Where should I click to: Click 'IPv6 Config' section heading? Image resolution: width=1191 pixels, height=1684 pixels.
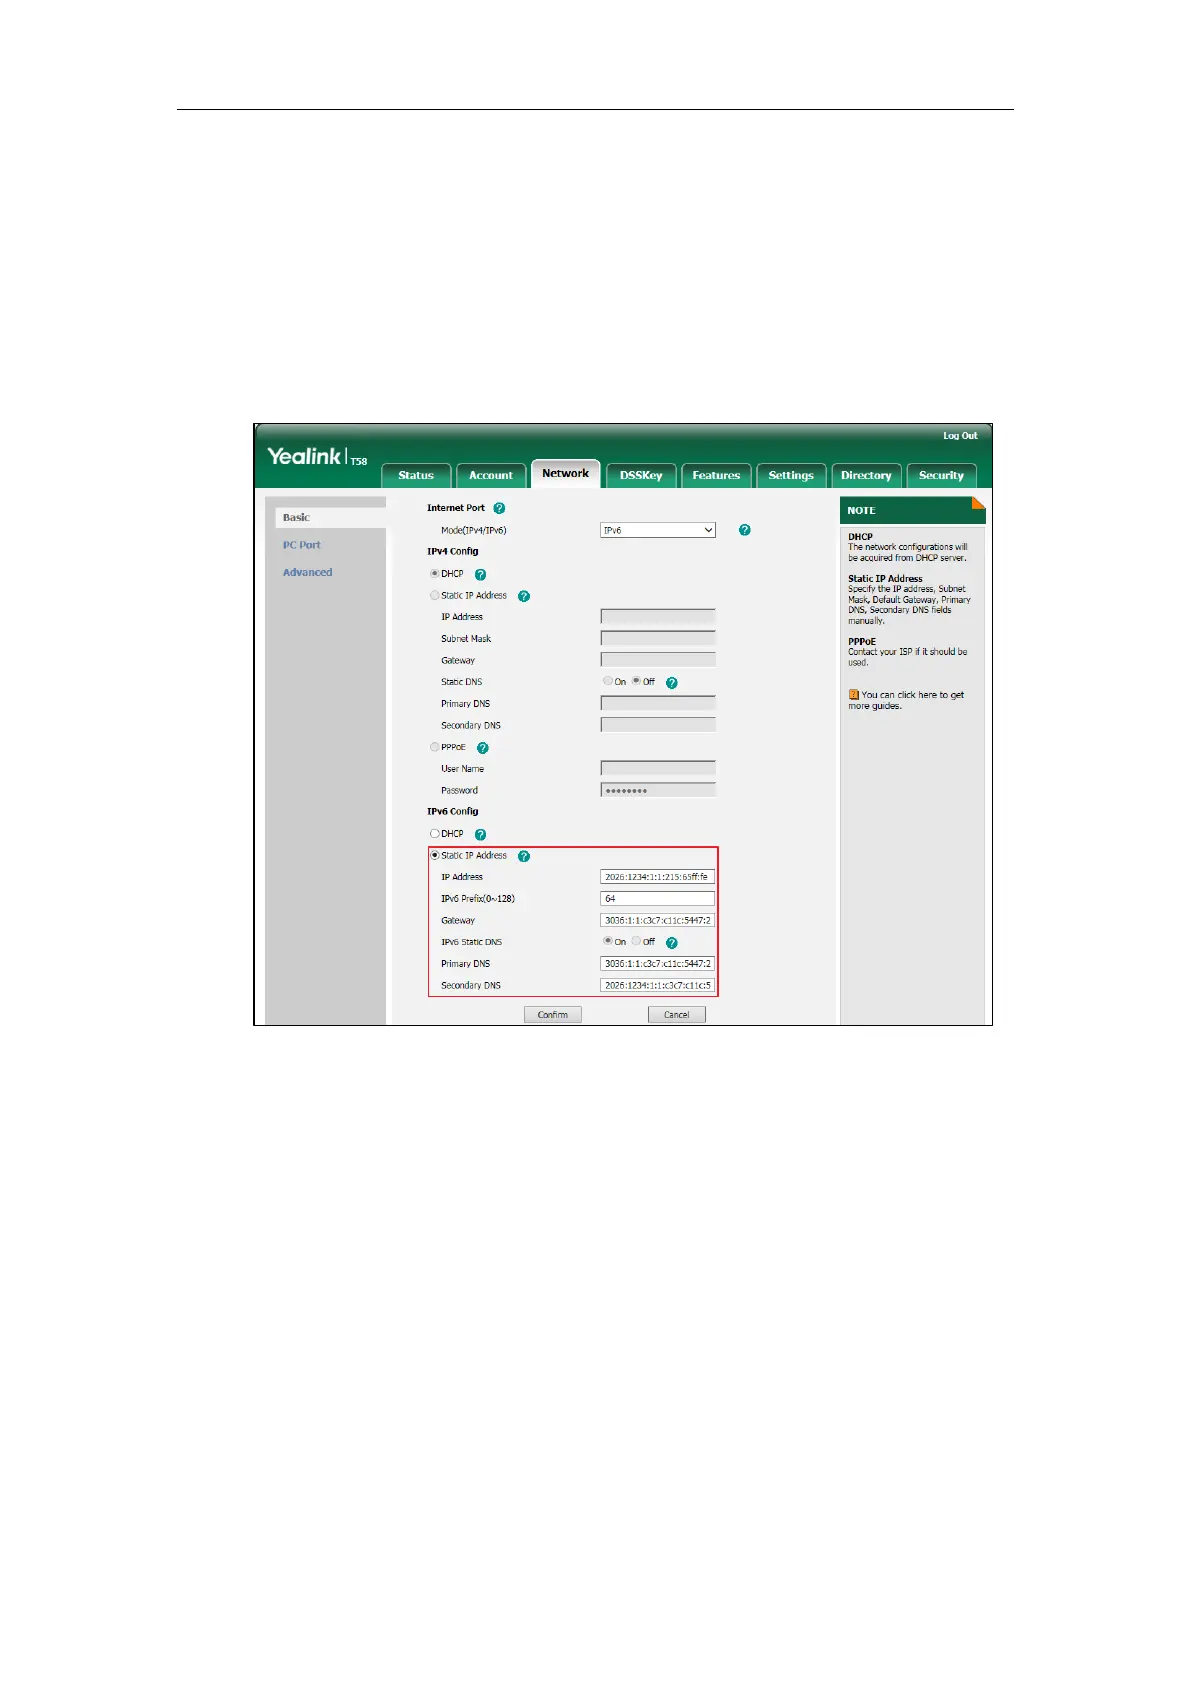click(x=453, y=811)
